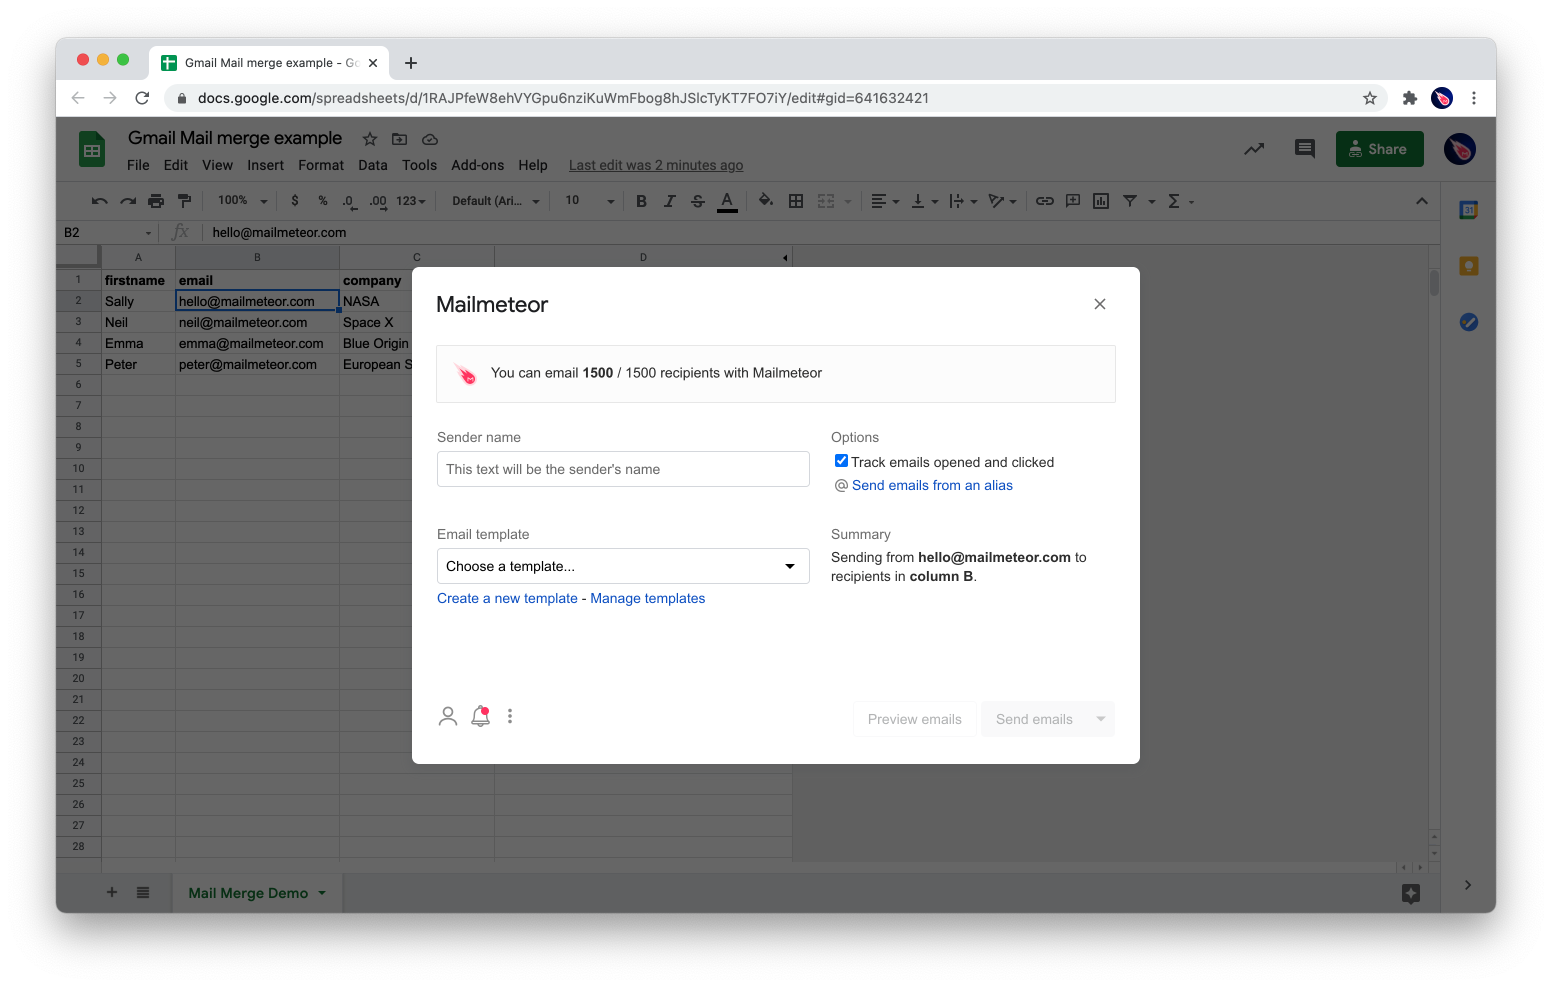This screenshot has width=1552, height=987.
Task: Open the Mailmeteor notifications bell
Action: coord(481,716)
